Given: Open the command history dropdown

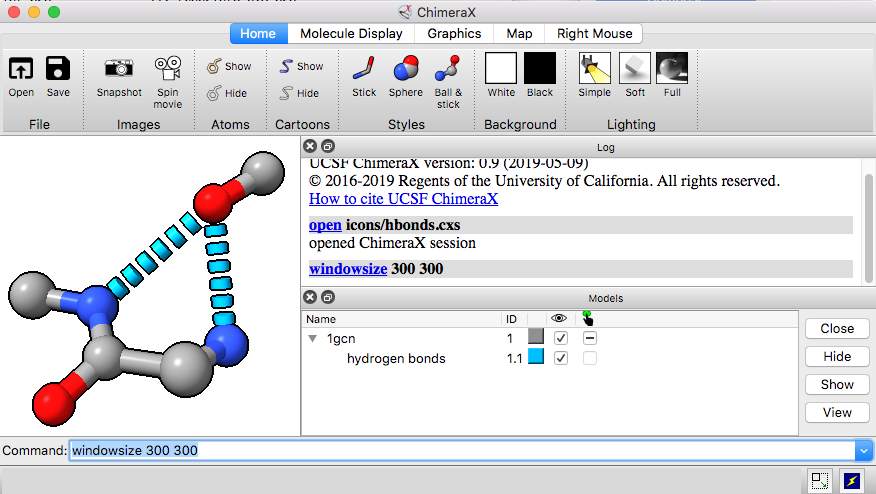Looking at the screenshot, I should coord(863,451).
